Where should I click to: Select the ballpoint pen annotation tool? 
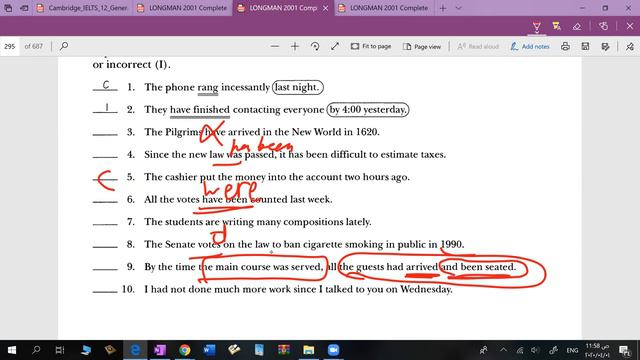[536, 27]
